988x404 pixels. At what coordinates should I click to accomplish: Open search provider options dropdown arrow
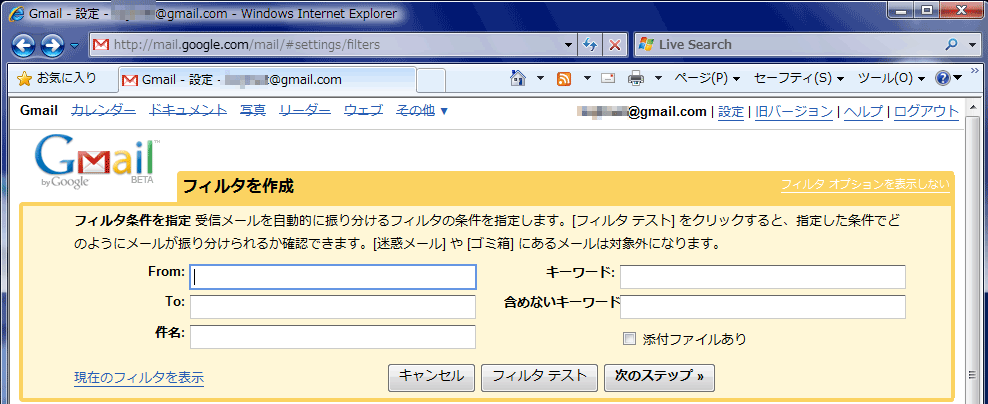(x=971, y=45)
